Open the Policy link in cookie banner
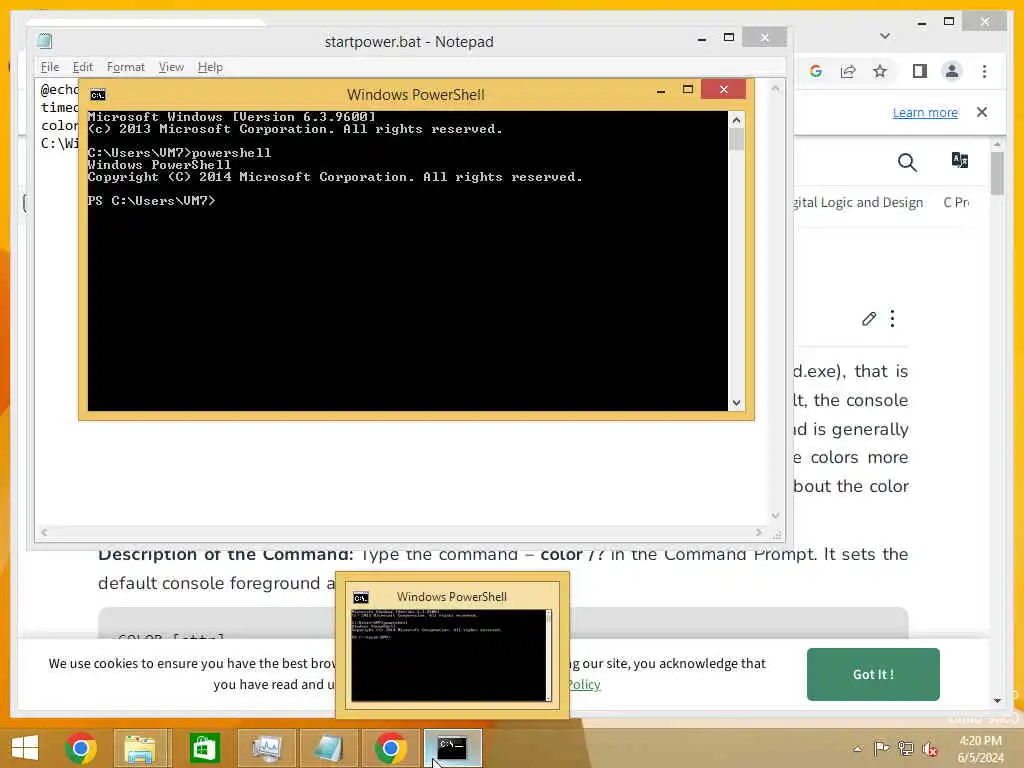This screenshot has height=768, width=1024. tap(584, 684)
